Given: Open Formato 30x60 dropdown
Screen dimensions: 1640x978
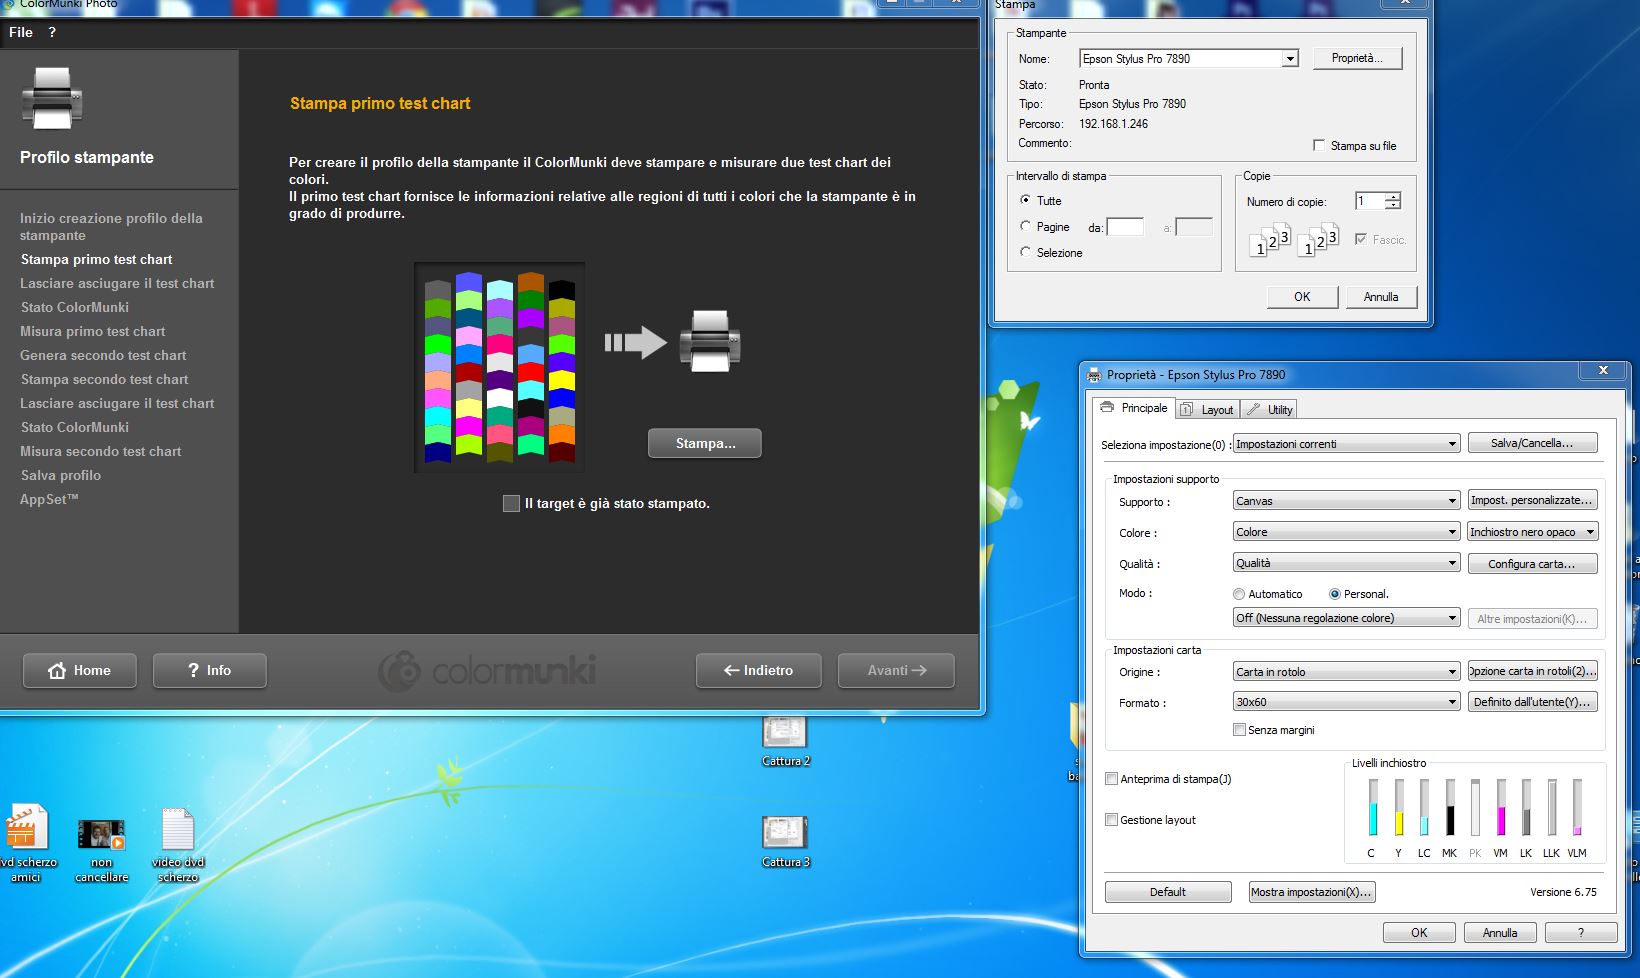Looking at the screenshot, I should [1346, 702].
